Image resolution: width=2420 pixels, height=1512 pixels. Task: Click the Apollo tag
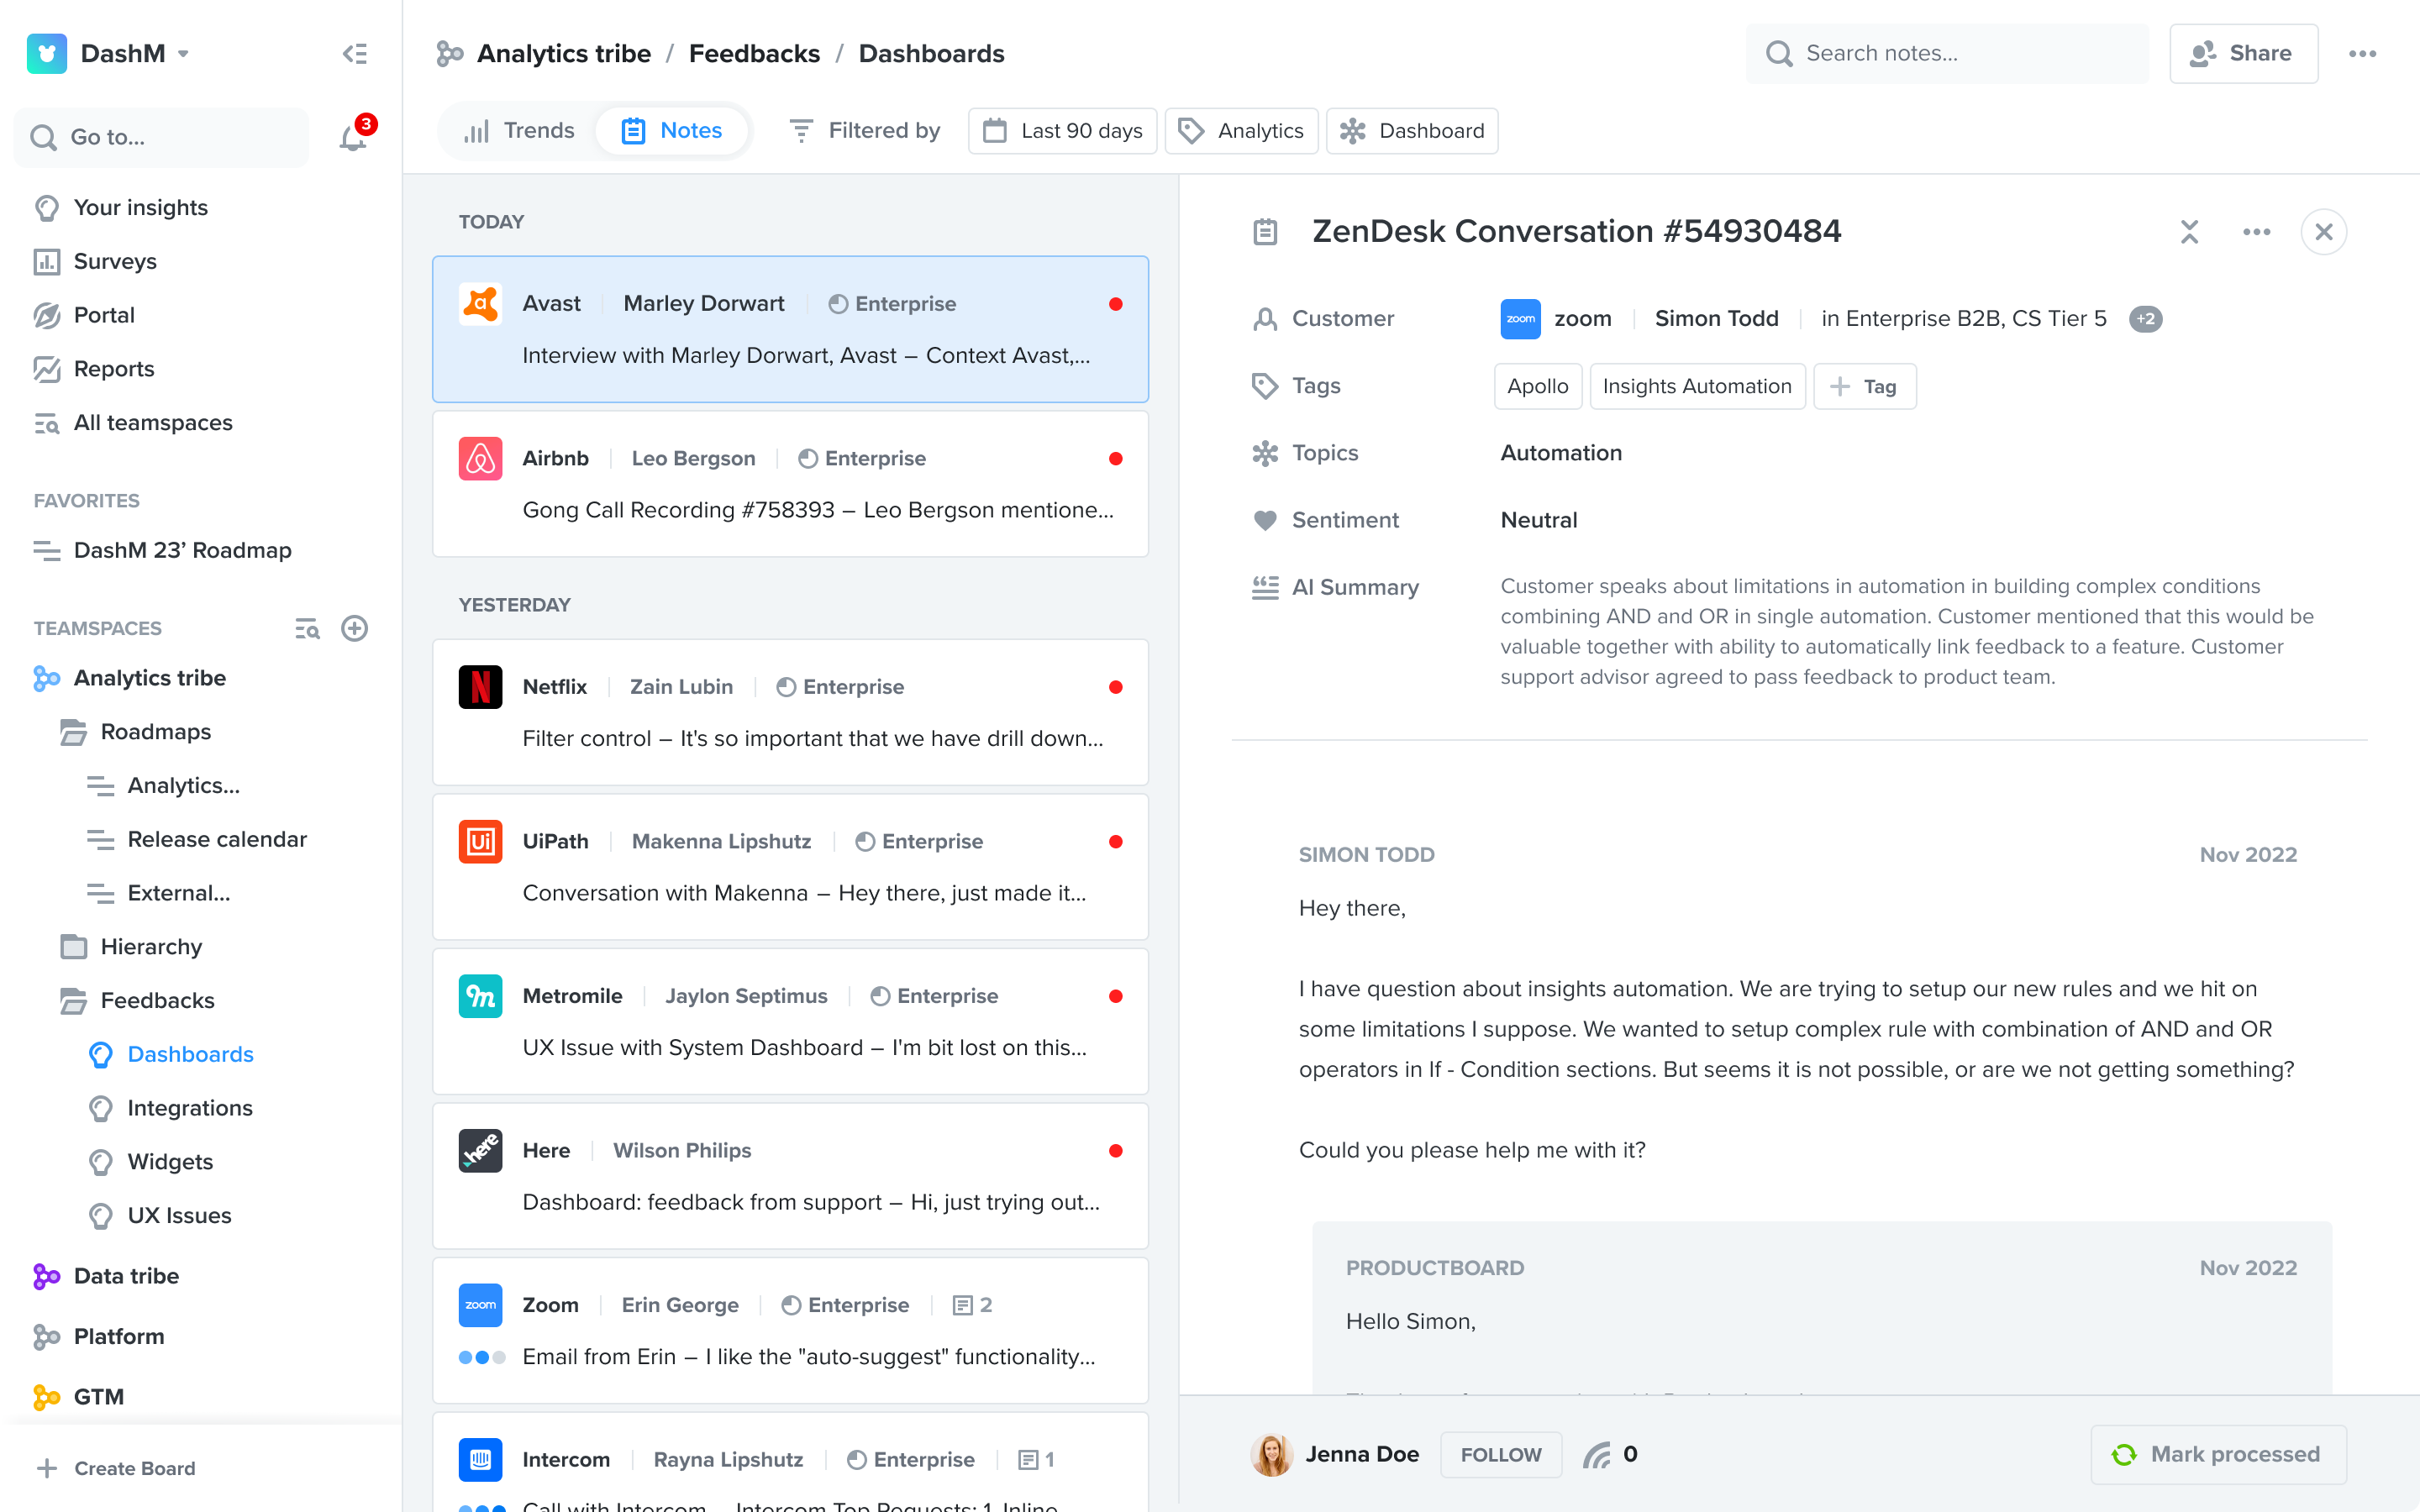coord(1538,386)
